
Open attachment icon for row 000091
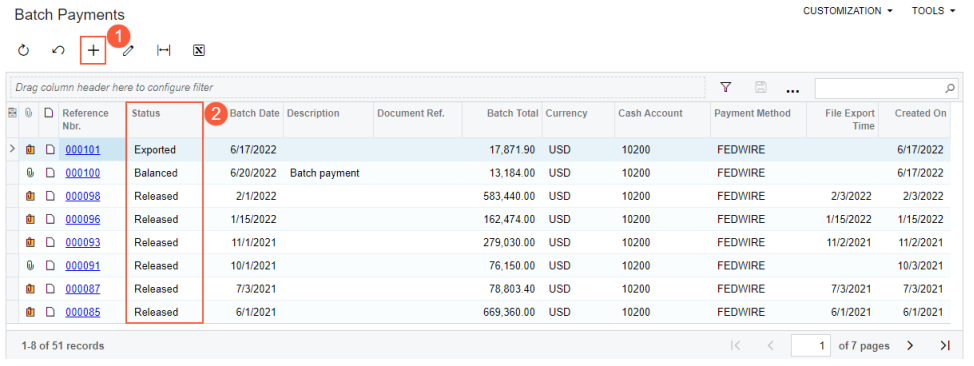tap(30, 265)
